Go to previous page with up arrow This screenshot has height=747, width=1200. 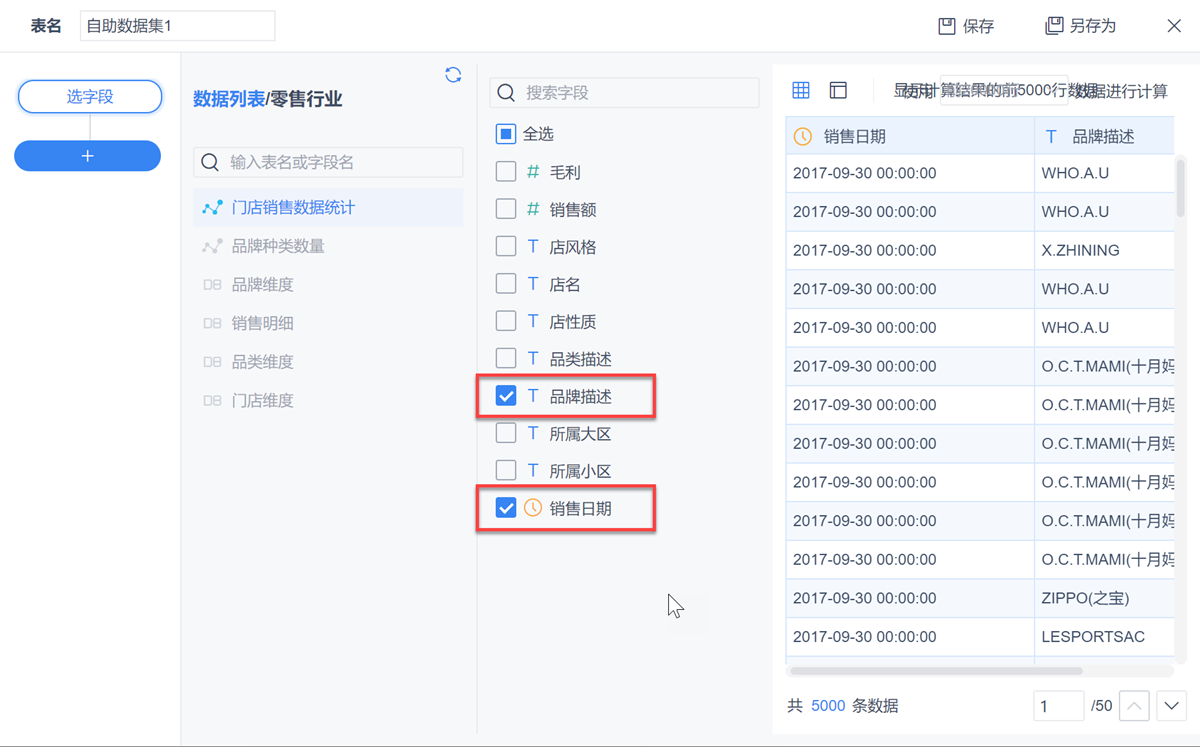(1133, 706)
